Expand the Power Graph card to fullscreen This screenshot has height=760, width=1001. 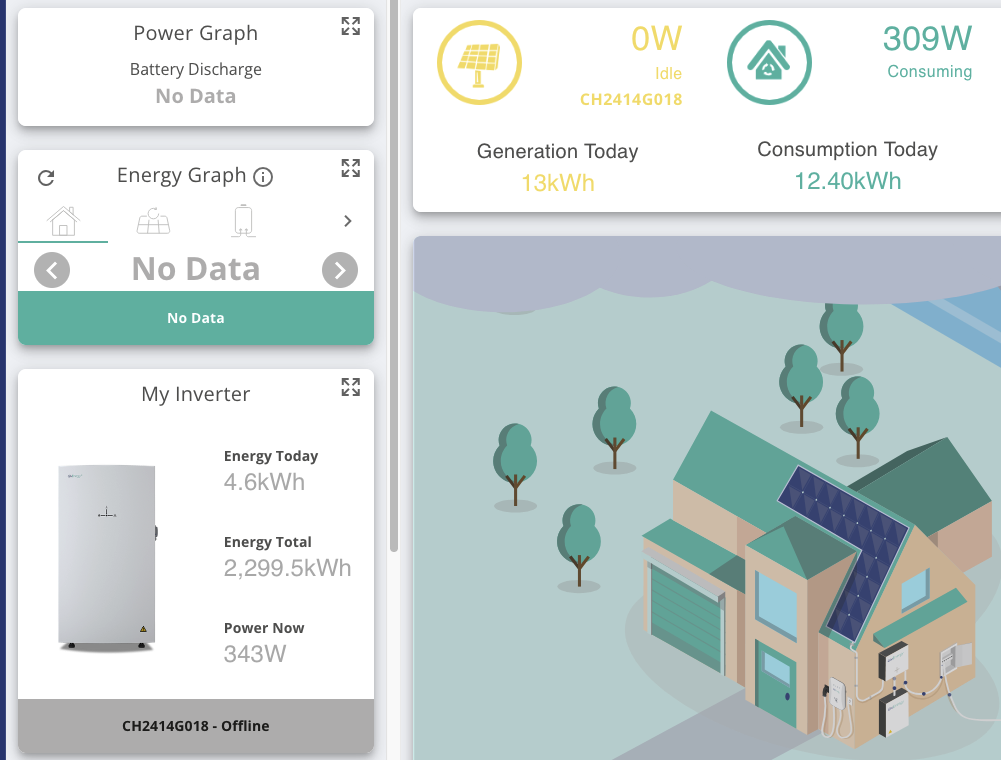(350, 26)
